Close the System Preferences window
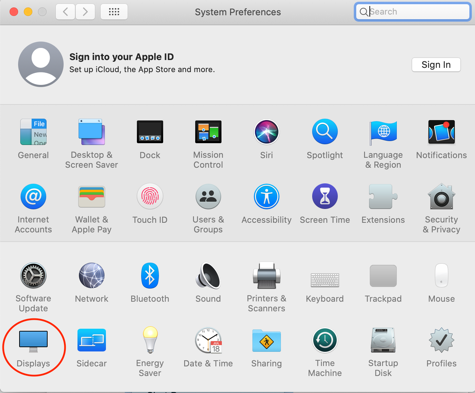 point(14,12)
